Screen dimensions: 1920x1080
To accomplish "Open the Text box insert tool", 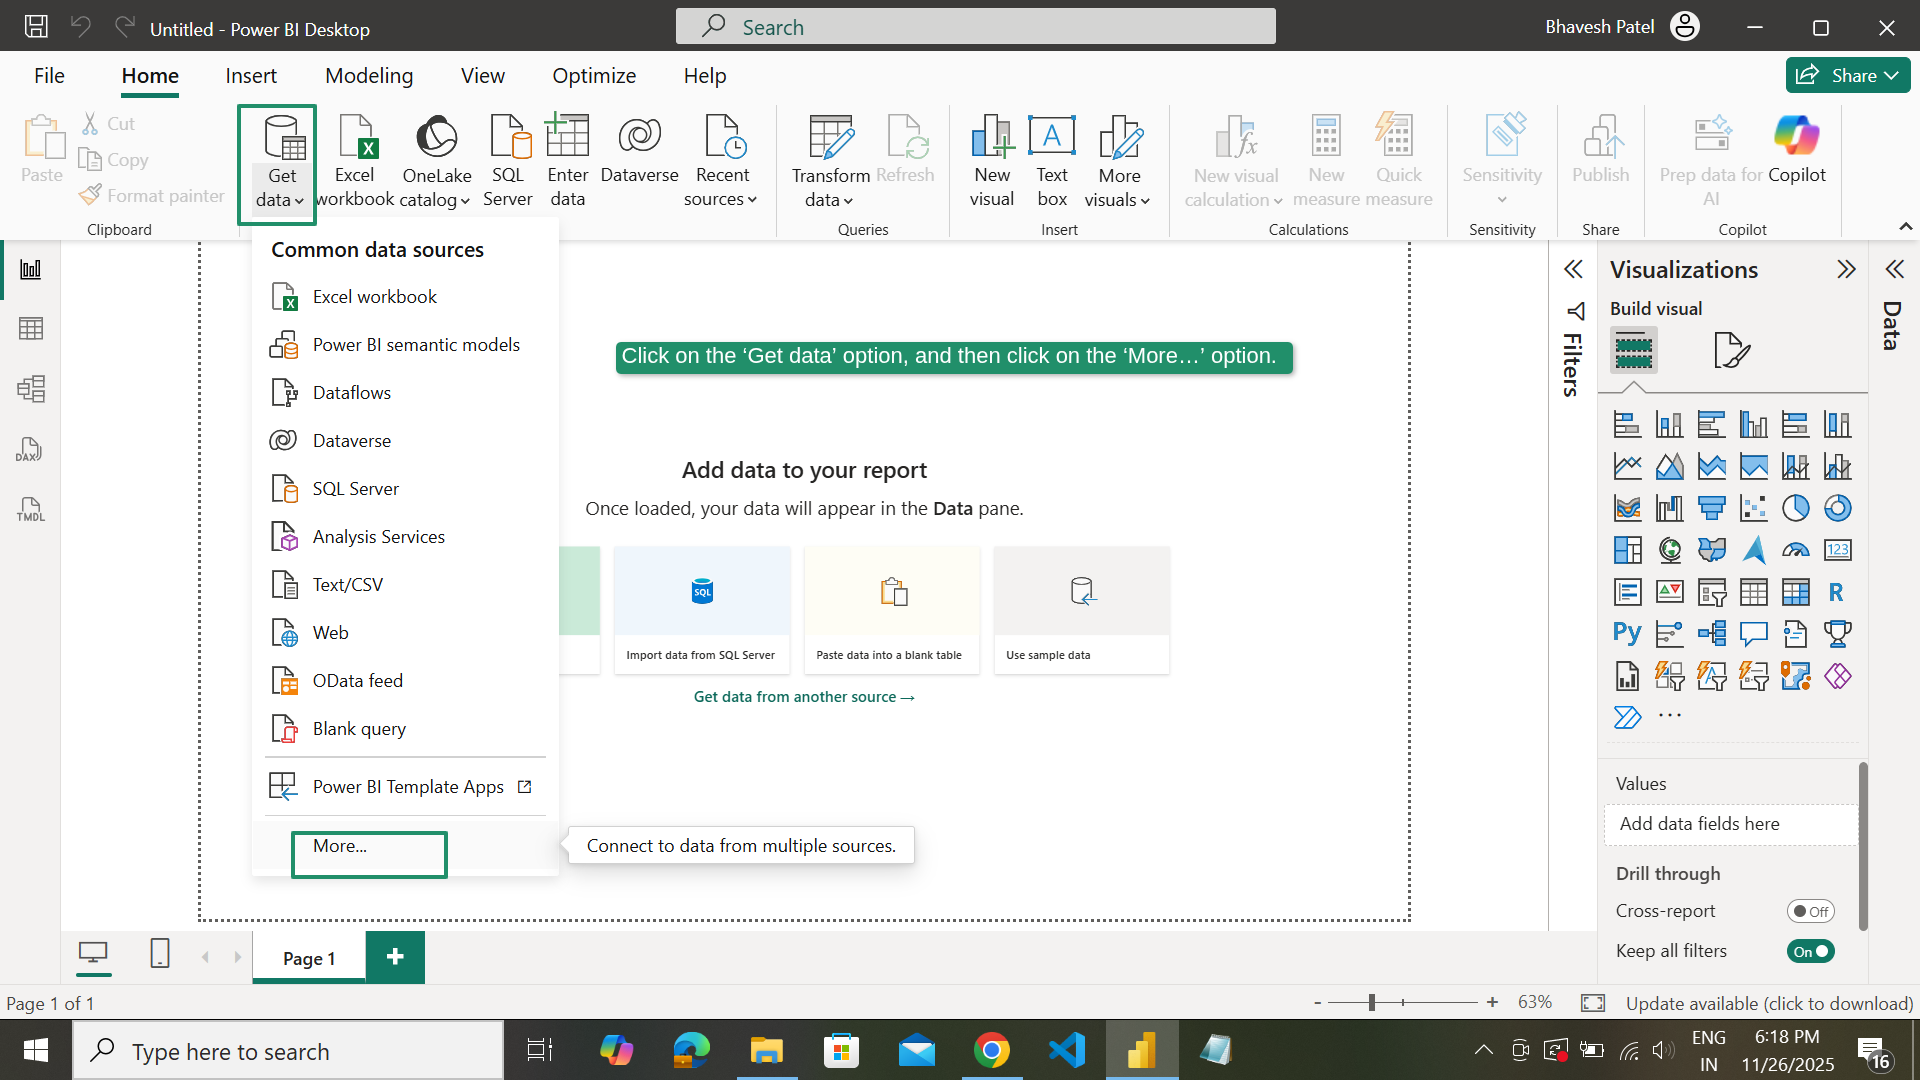I will pos(1051,160).
